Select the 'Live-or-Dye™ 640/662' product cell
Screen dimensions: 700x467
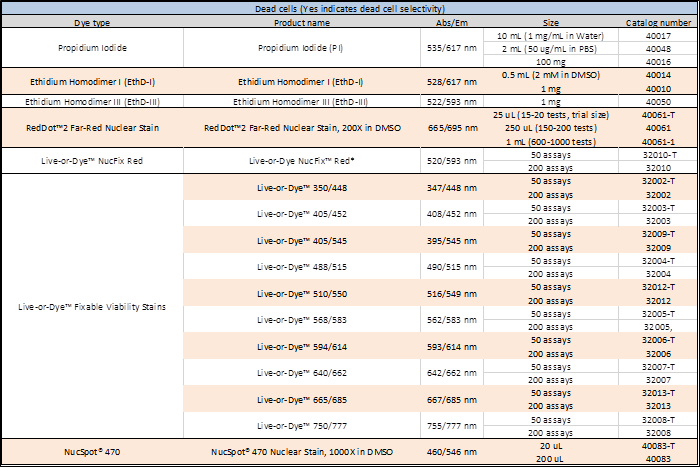tap(302, 372)
